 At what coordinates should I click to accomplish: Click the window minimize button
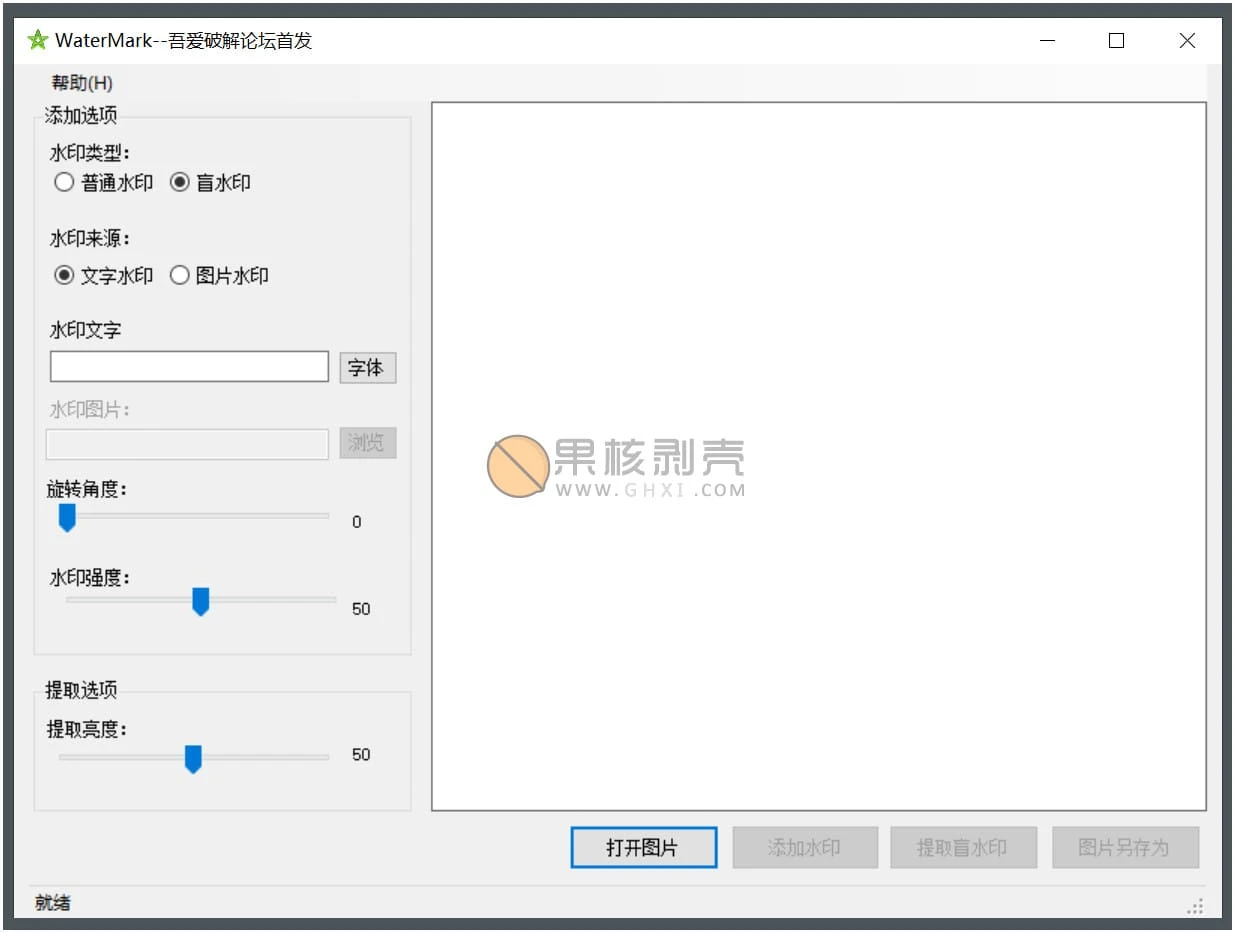(1046, 41)
